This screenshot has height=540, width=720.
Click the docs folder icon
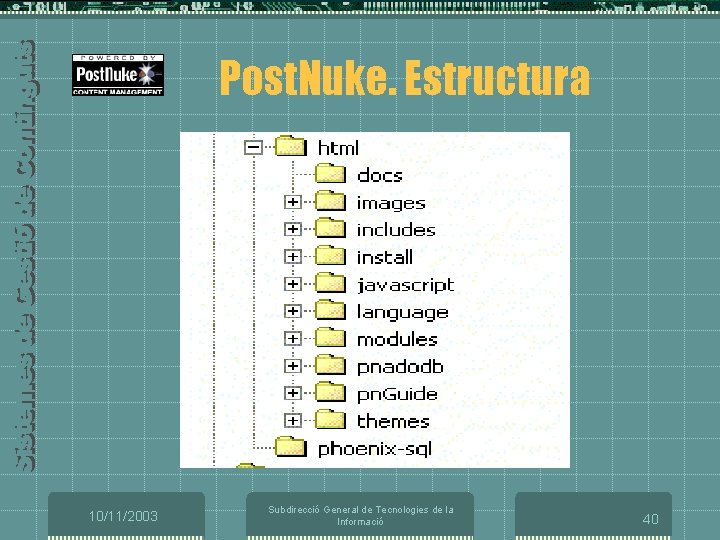(330, 173)
